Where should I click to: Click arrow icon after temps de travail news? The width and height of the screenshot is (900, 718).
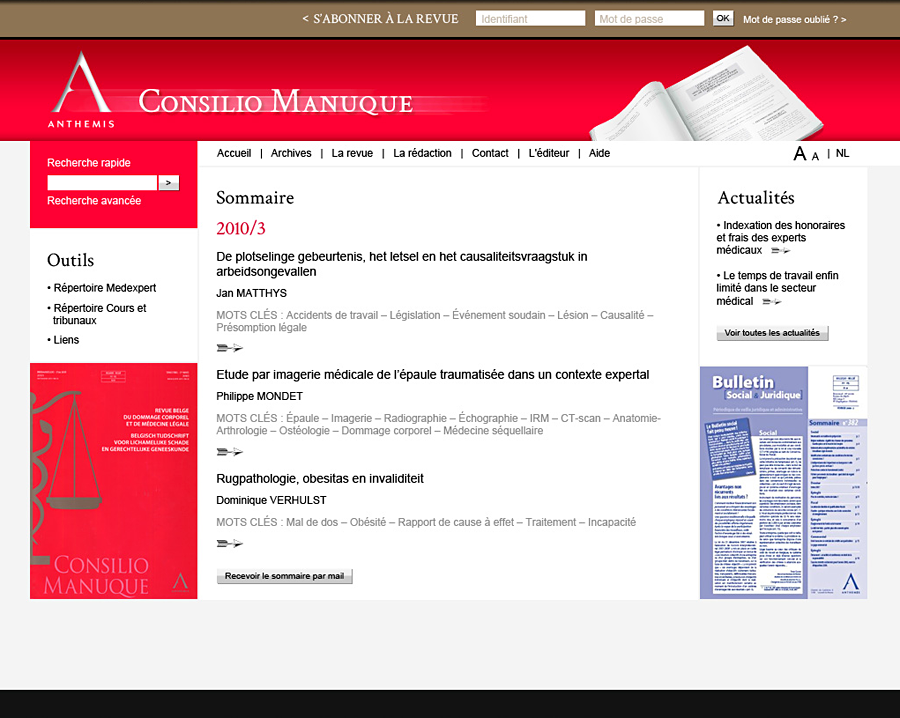pos(772,302)
